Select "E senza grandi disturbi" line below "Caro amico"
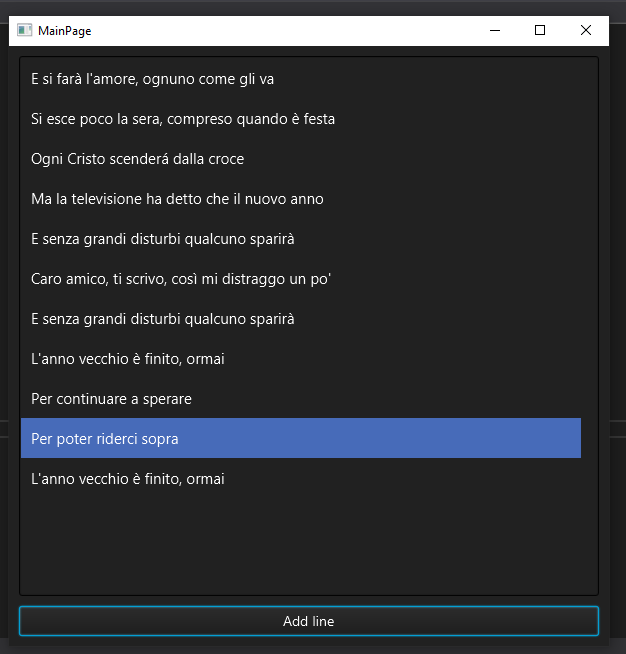This screenshot has width=626, height=654. [x=162, y=319]
